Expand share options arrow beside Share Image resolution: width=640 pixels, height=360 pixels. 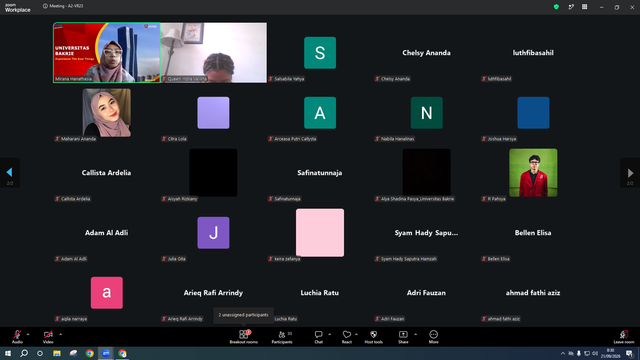[416, 334]
